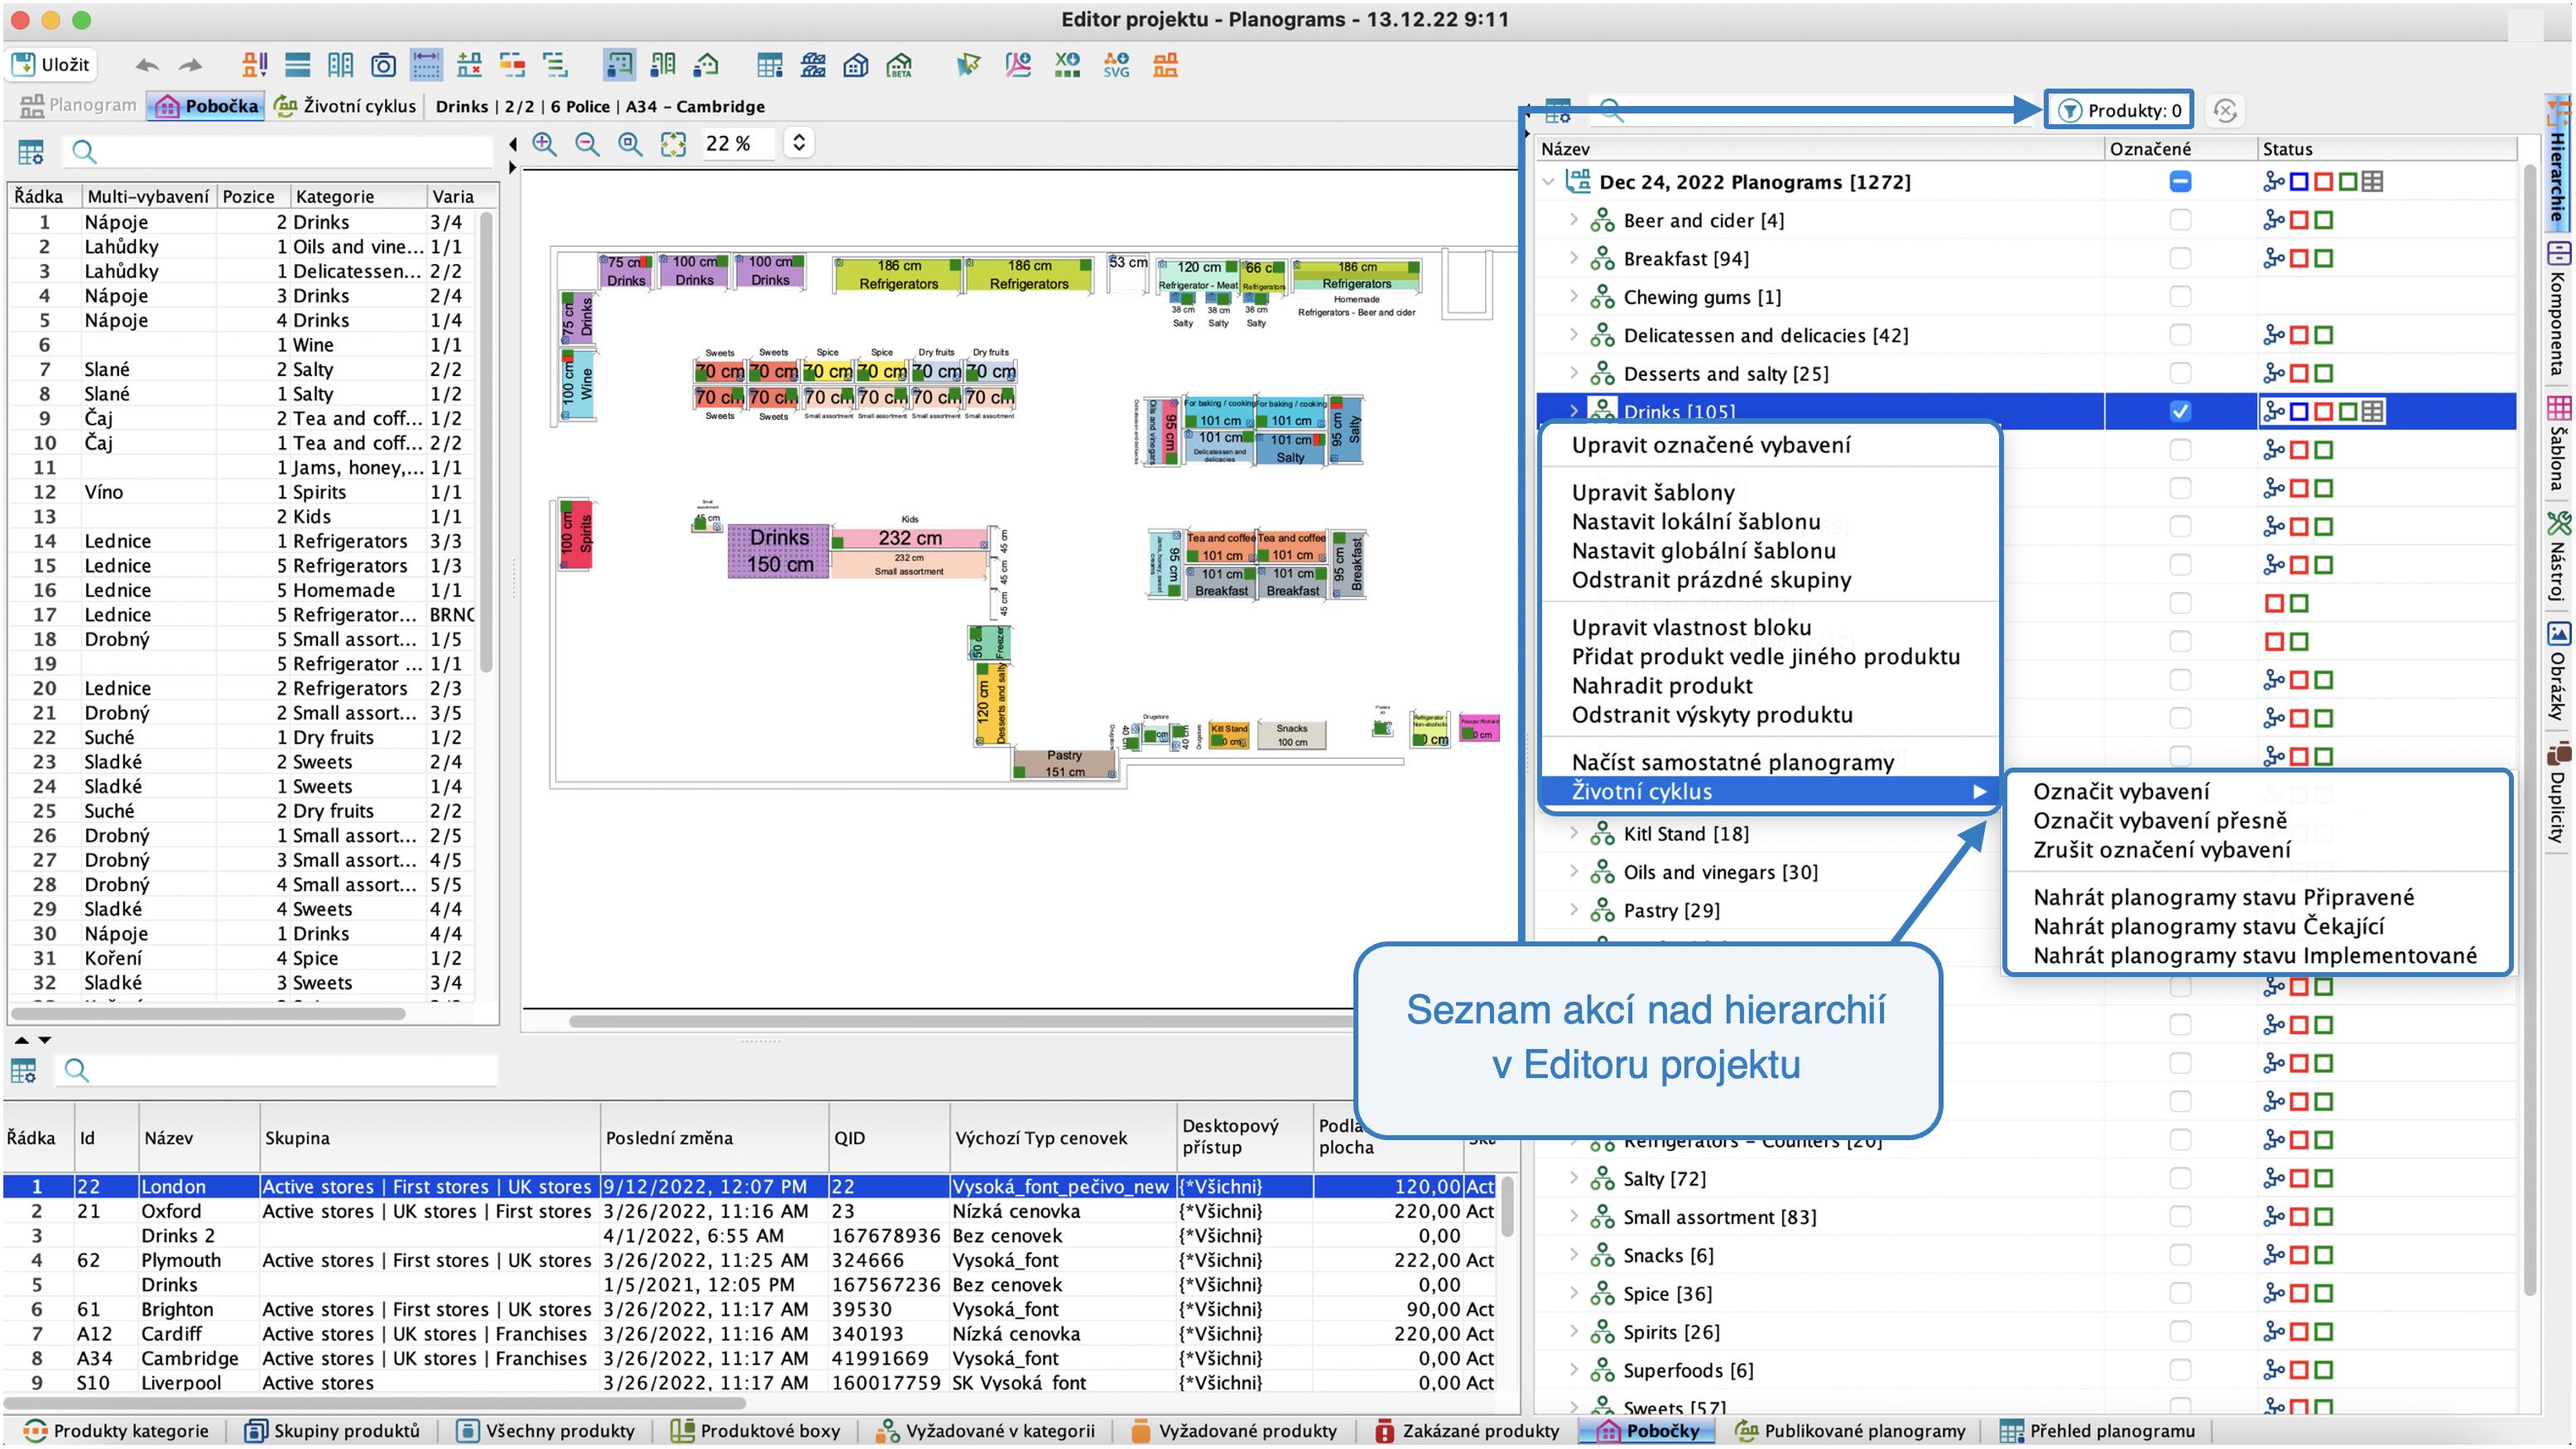Image resolution: width=2576 pixels, height=1449 pixels.
Task: Click the clear filter icon beside Produkty
Action: tap(2225, 110)
